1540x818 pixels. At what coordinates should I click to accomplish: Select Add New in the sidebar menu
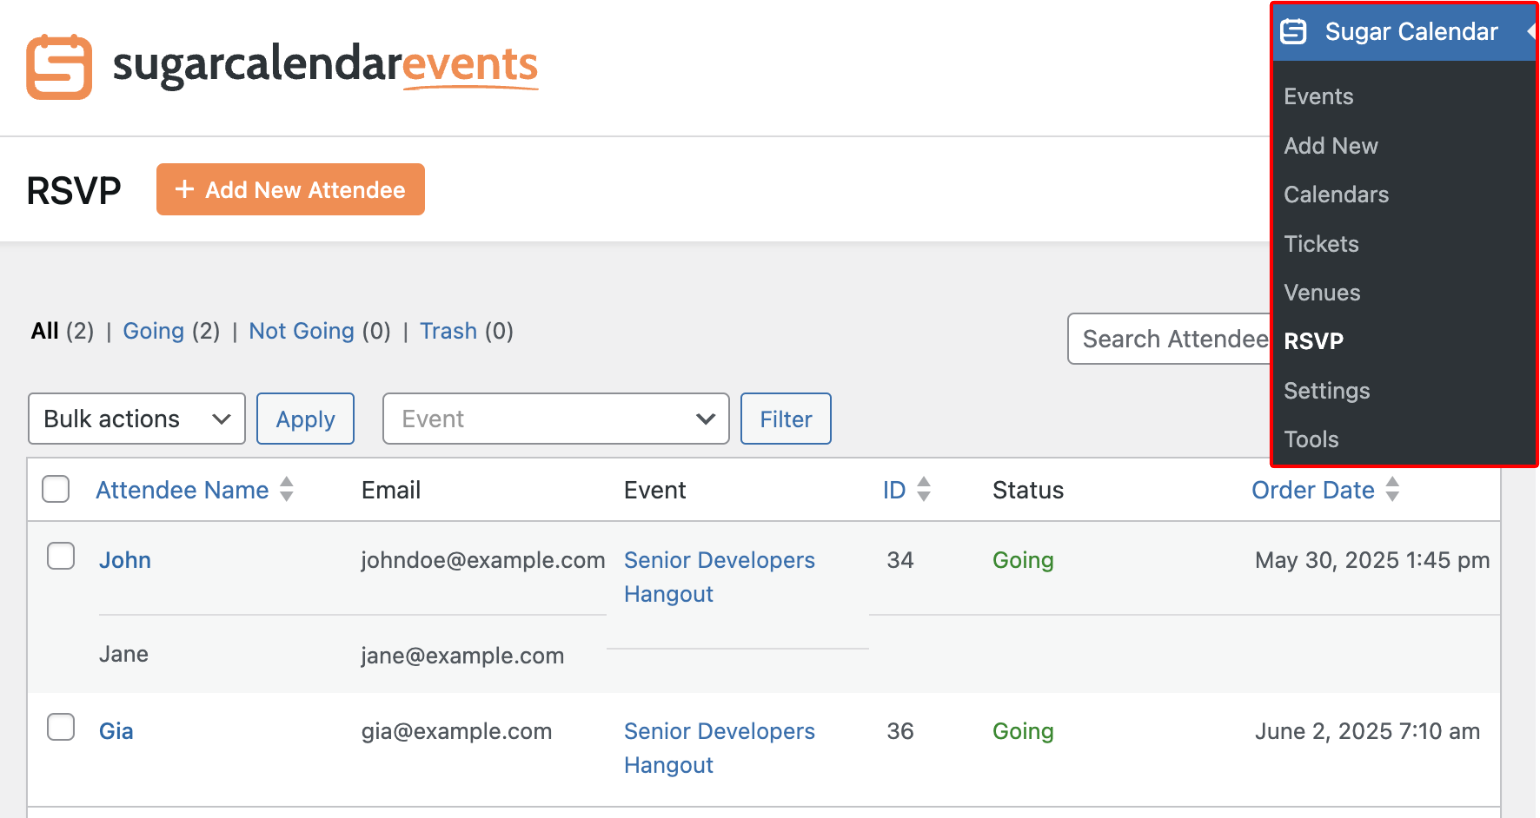coord(1331,146)
